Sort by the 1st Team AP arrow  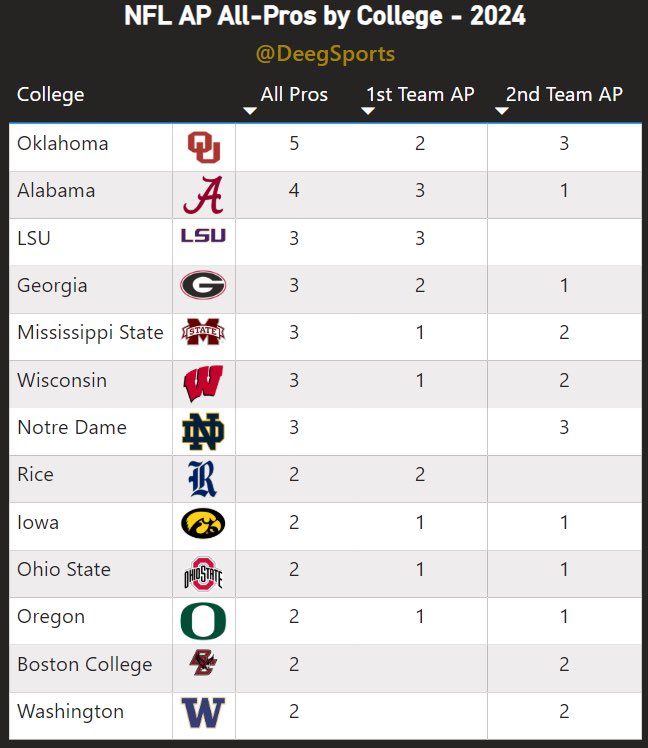click(368, 111)
